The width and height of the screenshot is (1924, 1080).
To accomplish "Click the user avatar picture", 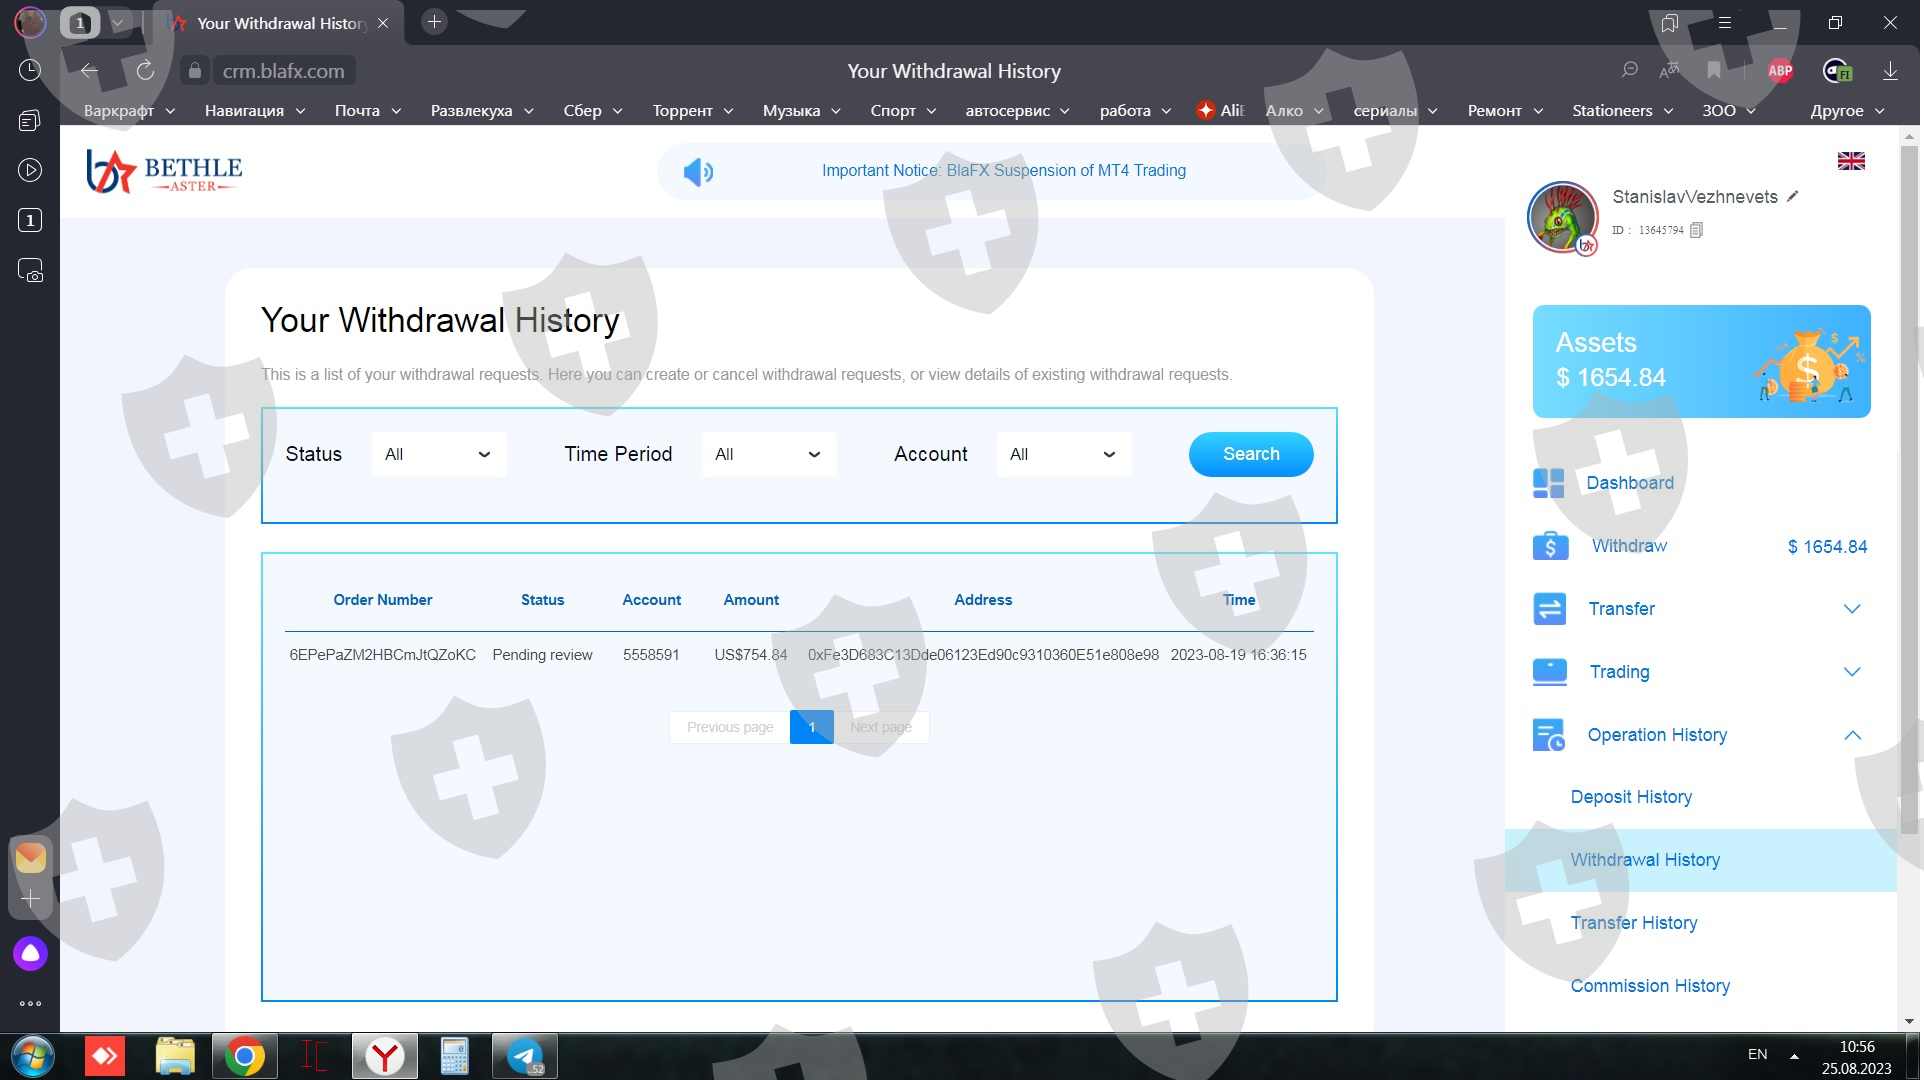I will 1561,216.
